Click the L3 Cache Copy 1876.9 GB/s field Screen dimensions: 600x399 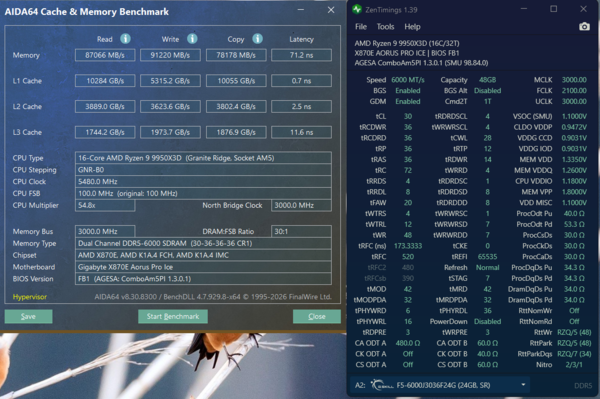pos(236,132)
